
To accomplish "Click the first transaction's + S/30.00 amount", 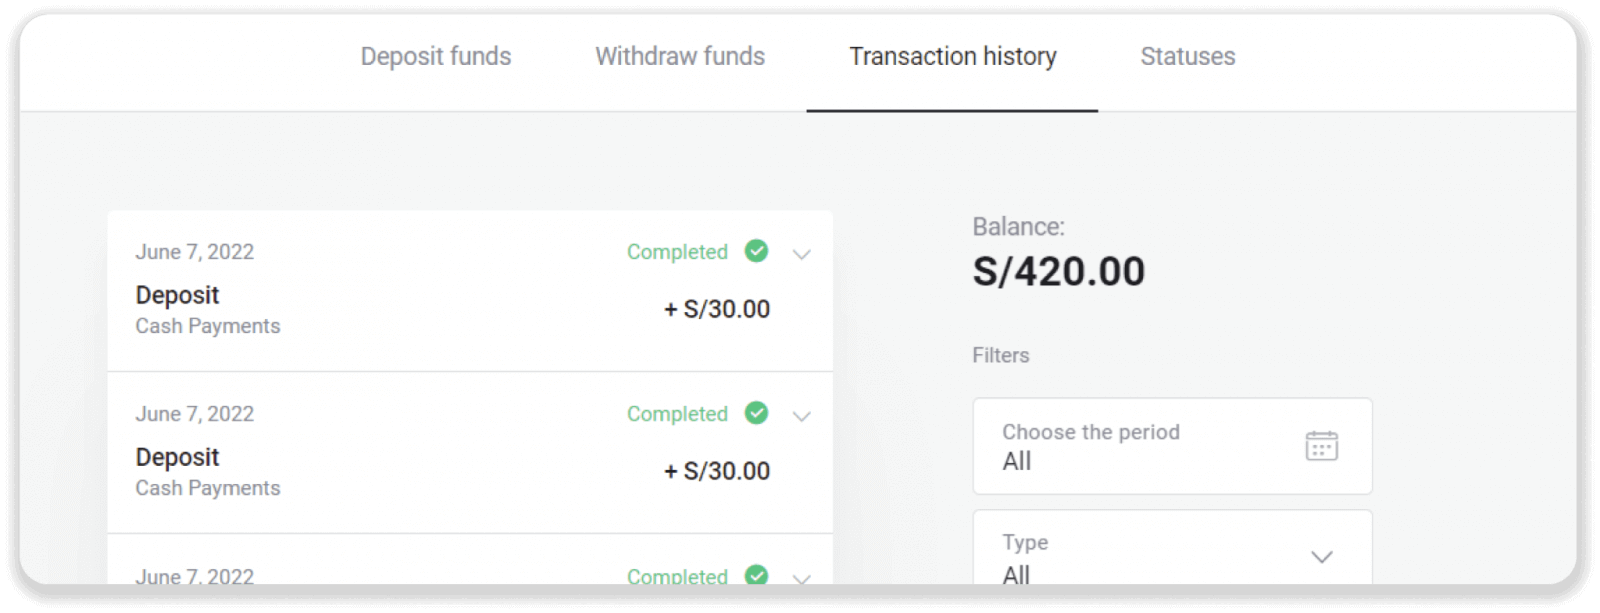I will click(717, 310).
